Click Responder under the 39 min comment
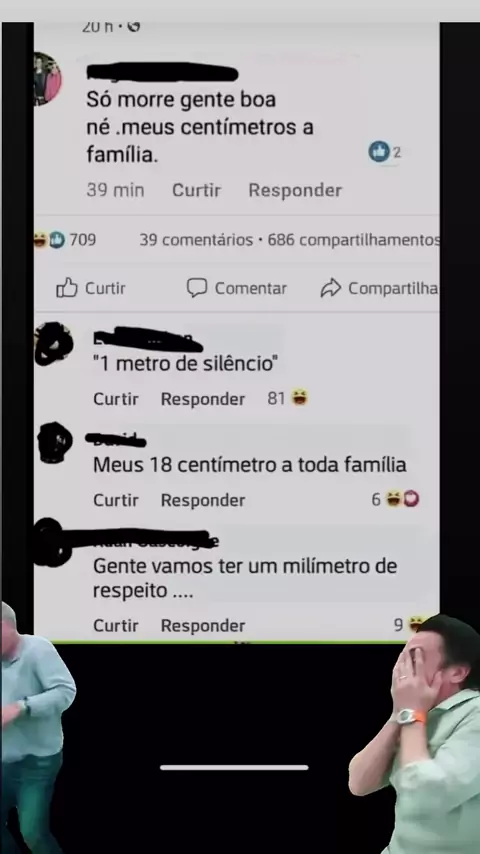 click(x=295, y=190)
